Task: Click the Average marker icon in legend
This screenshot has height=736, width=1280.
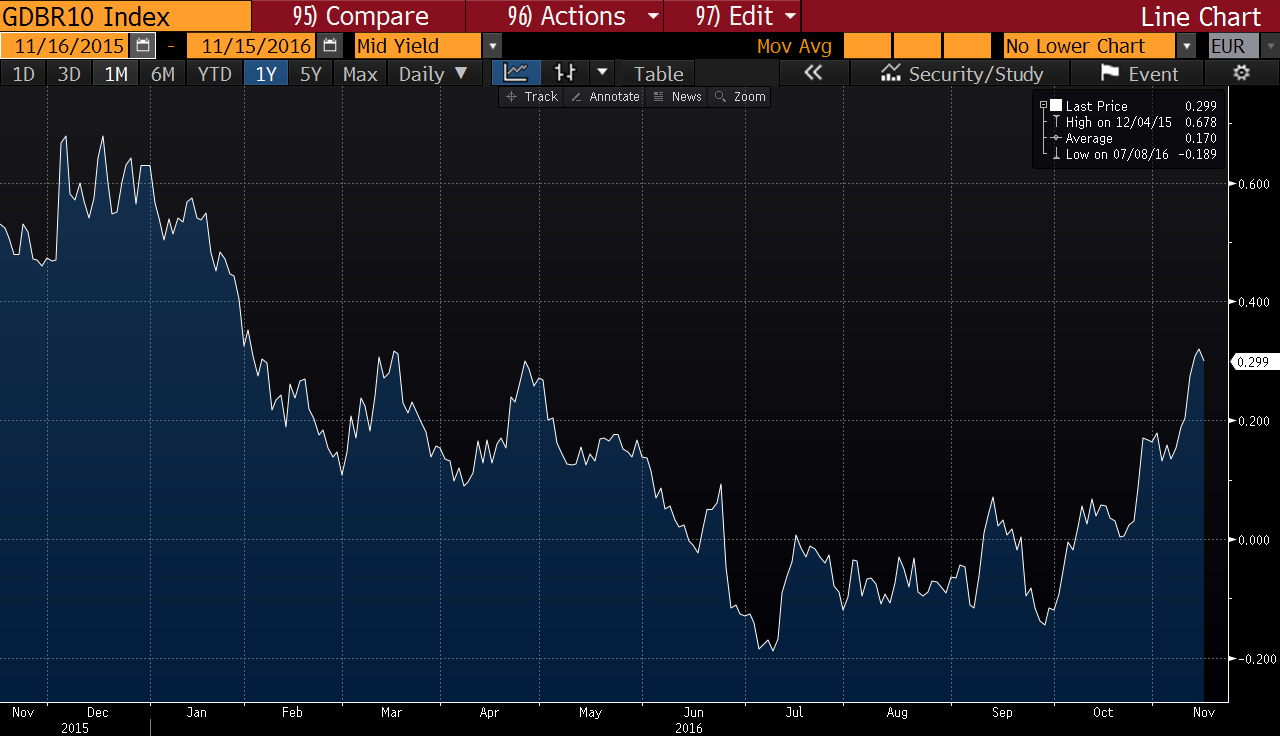Action: click(1056, 138)
